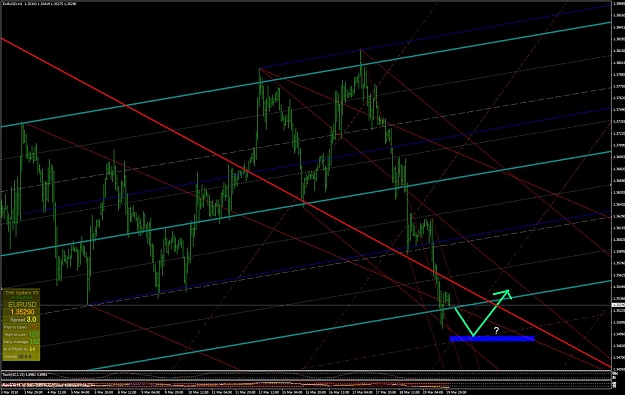Click the Spread 3.0 row
The height and width of the screenshot is (395, 625).
(22, 320)
